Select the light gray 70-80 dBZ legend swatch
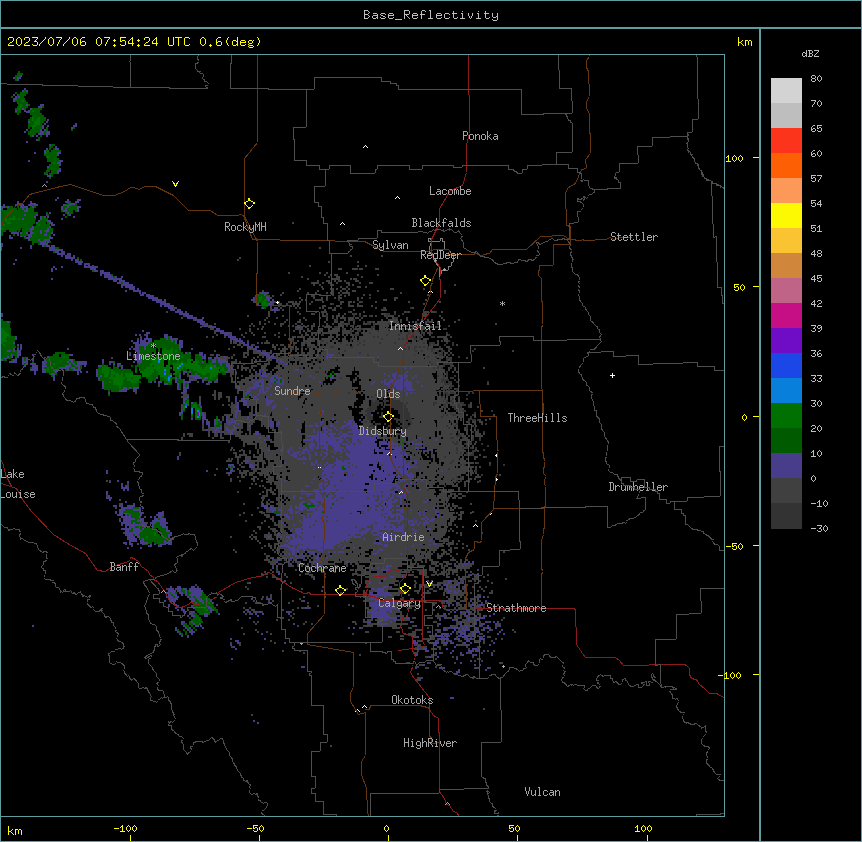Image resolution: width=862 pixels, height=842 pixels. point(786,91)
